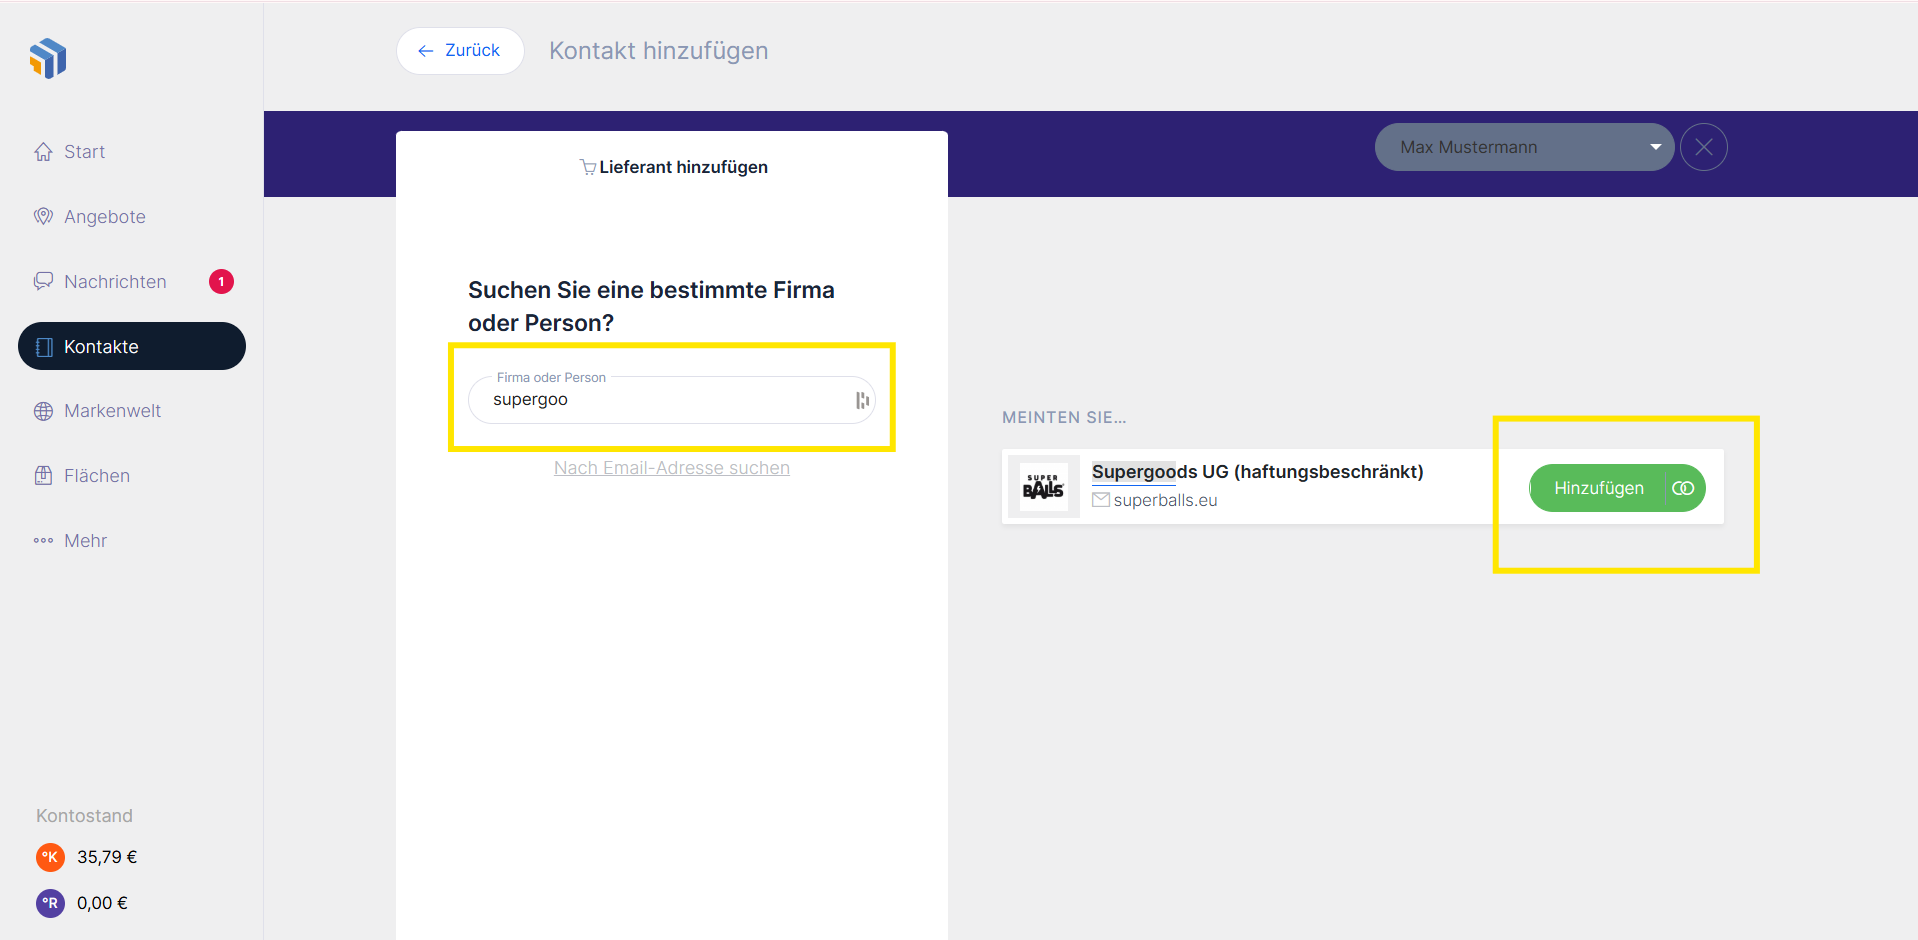This screenshot has width=1918, height=940.
Task: Click the purple °R balance icon
Action: point(50,903)
